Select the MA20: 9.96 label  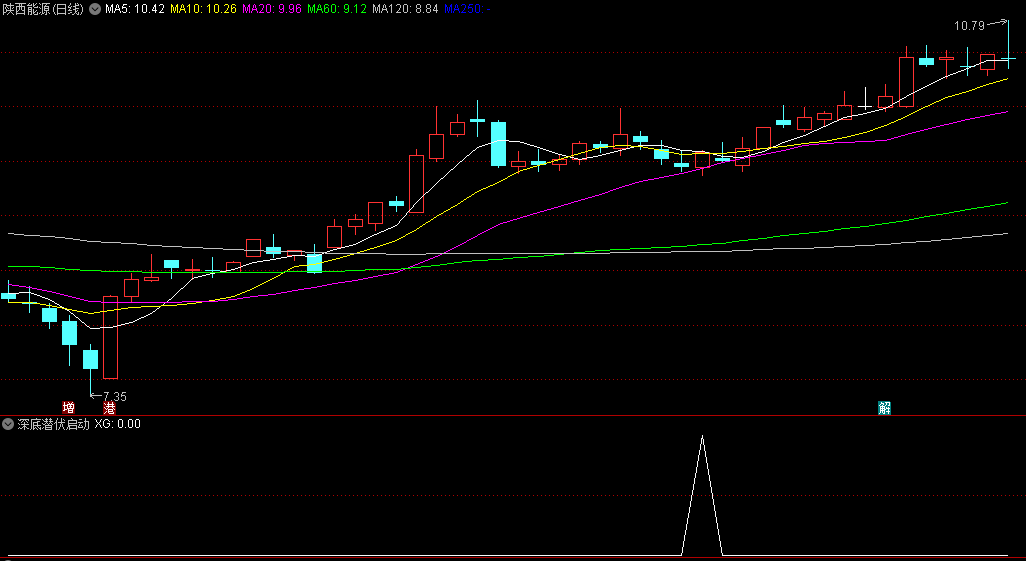pos(272,9)
